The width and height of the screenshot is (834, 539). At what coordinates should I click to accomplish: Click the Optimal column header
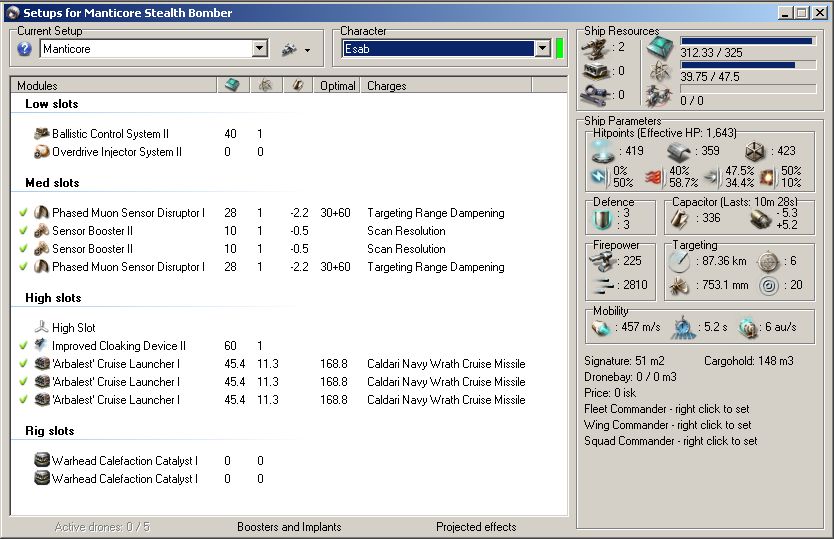point(337,86)
